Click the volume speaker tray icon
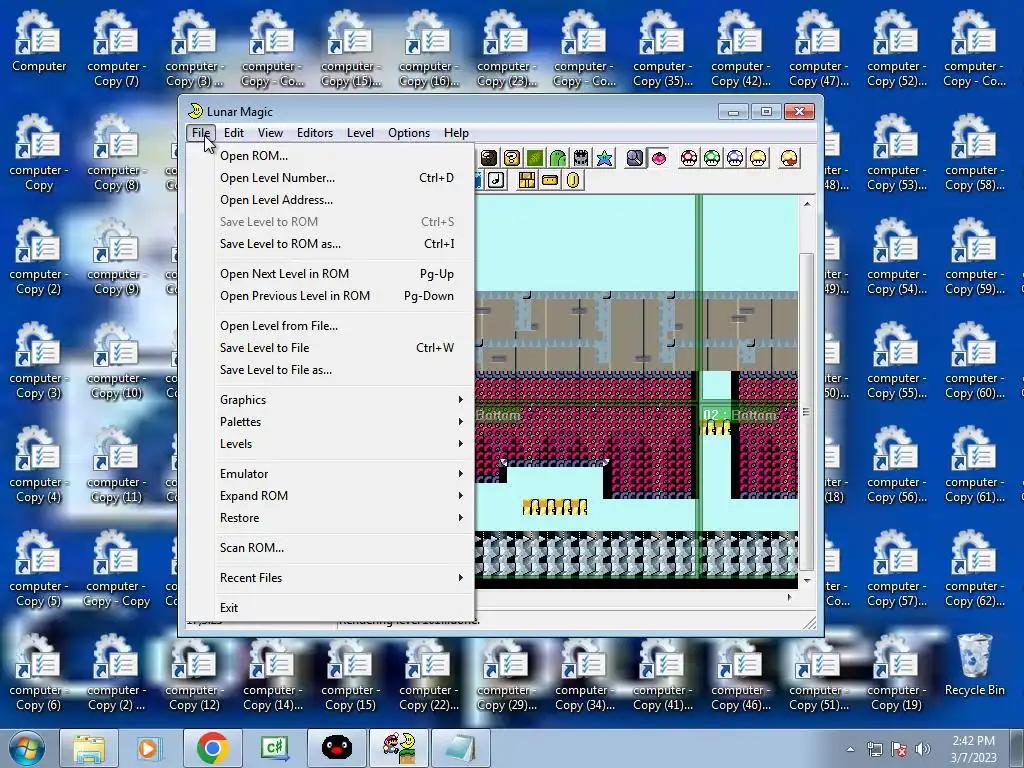1024x768 pixels. 922,749
